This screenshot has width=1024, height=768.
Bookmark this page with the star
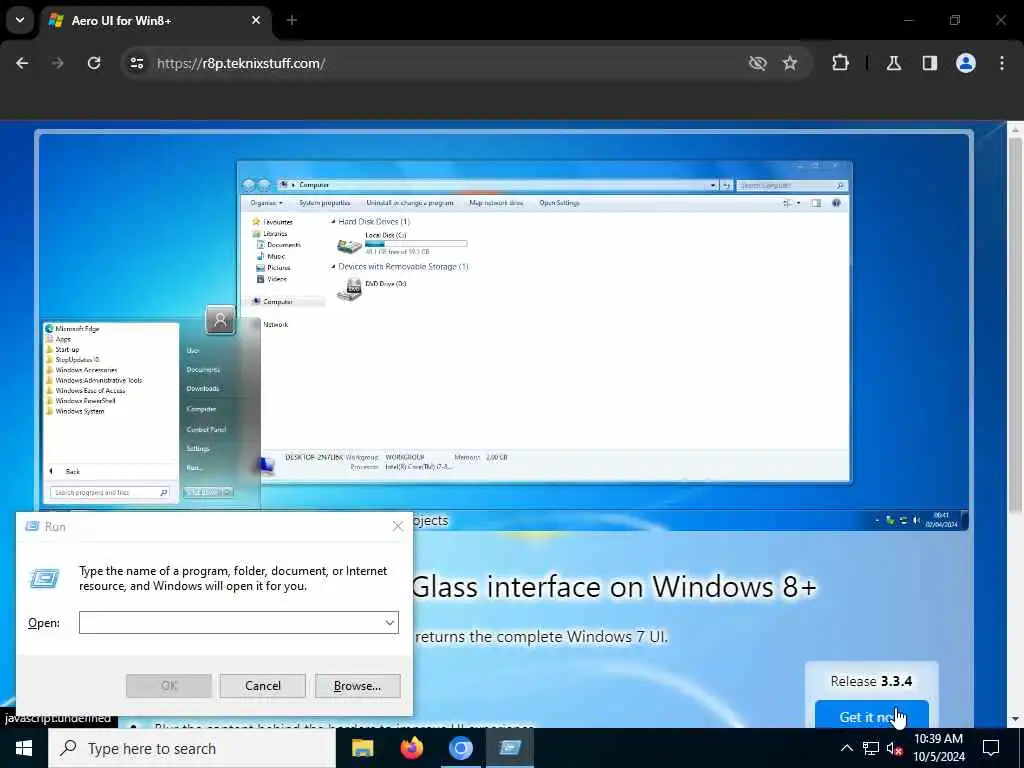[x=790, y=63]
